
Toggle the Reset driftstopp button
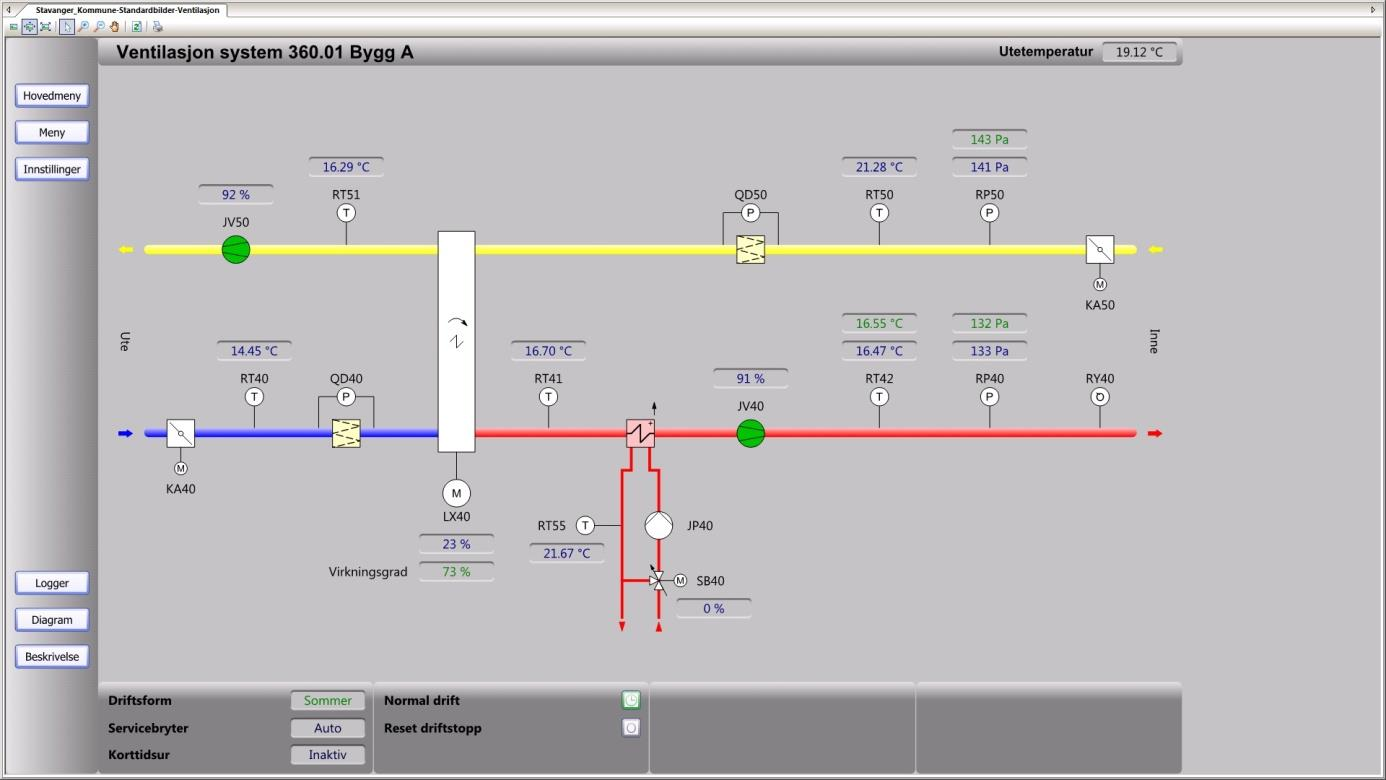click(x=631, y=728)
